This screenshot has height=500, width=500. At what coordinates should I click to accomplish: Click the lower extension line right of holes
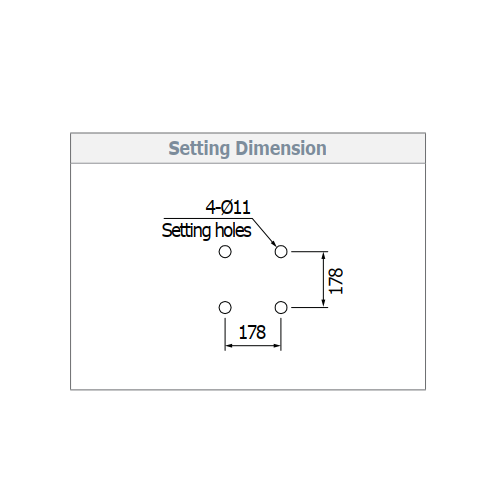[310, 307]
